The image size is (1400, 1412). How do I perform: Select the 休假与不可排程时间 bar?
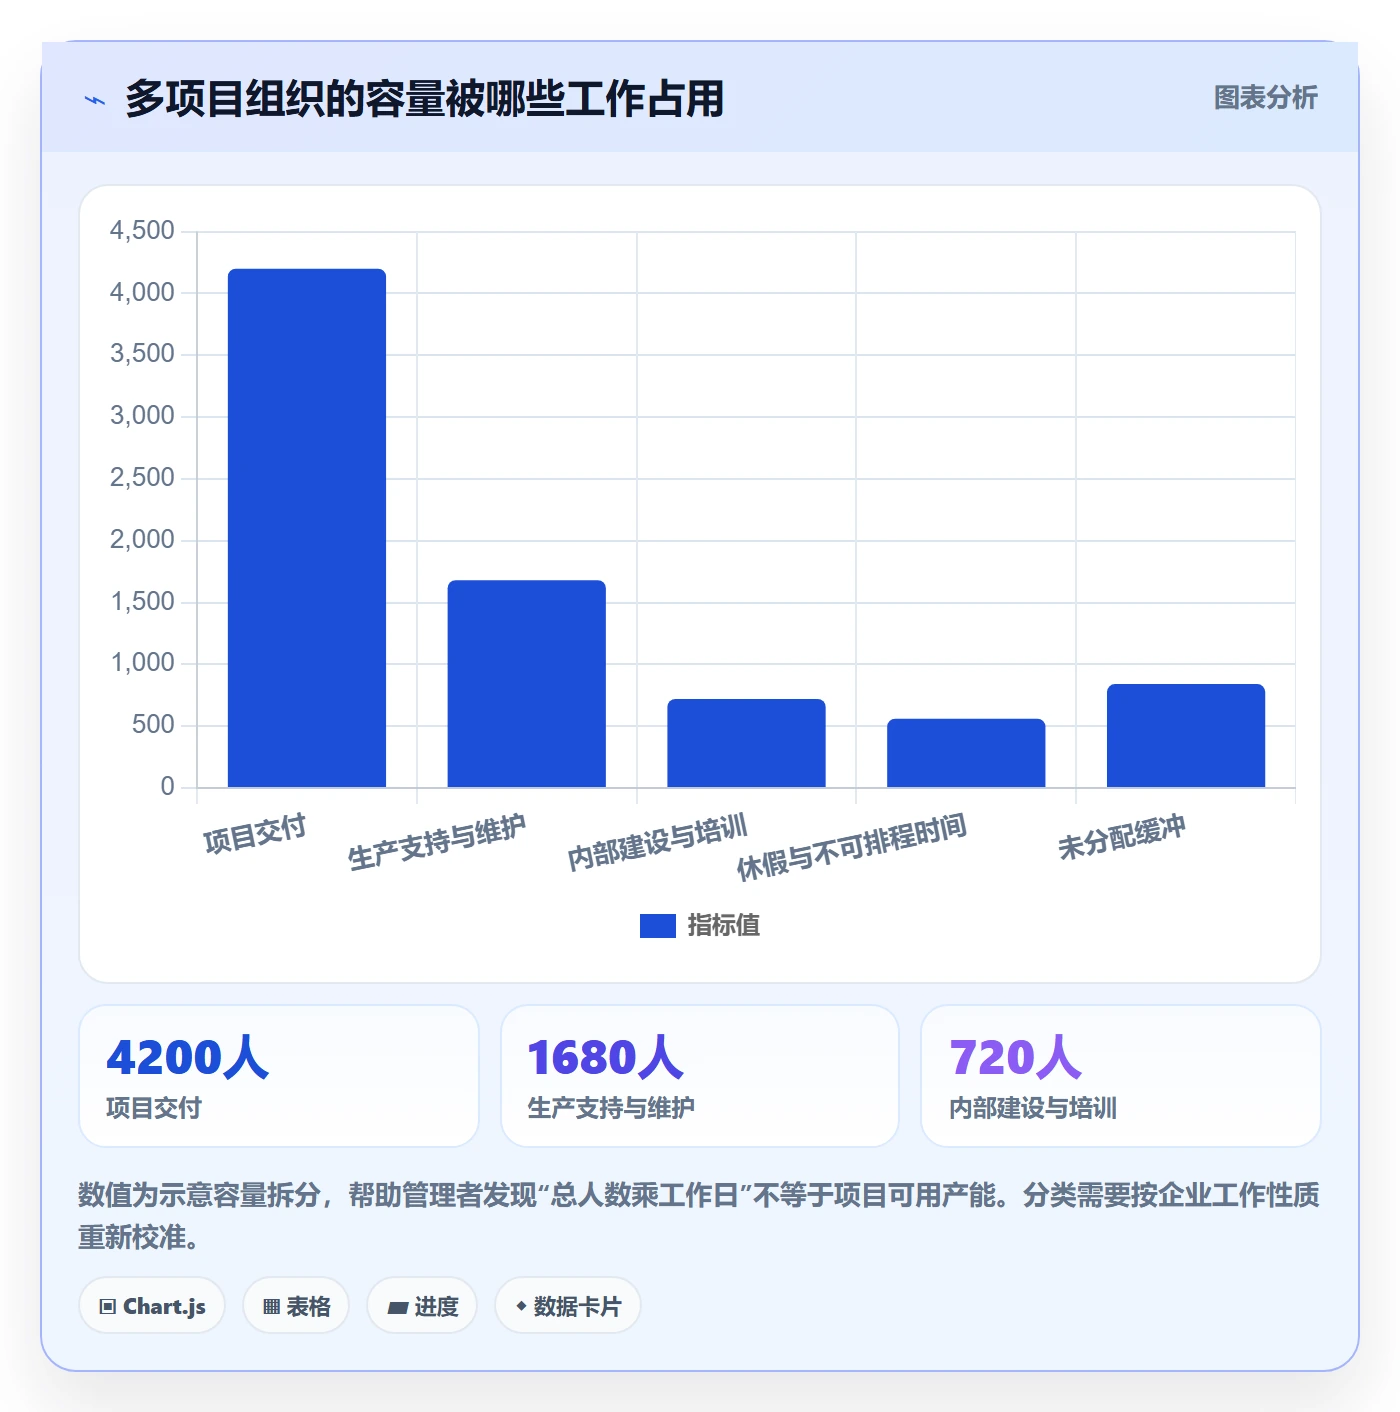pyautogui.click(x=966, y=753)
